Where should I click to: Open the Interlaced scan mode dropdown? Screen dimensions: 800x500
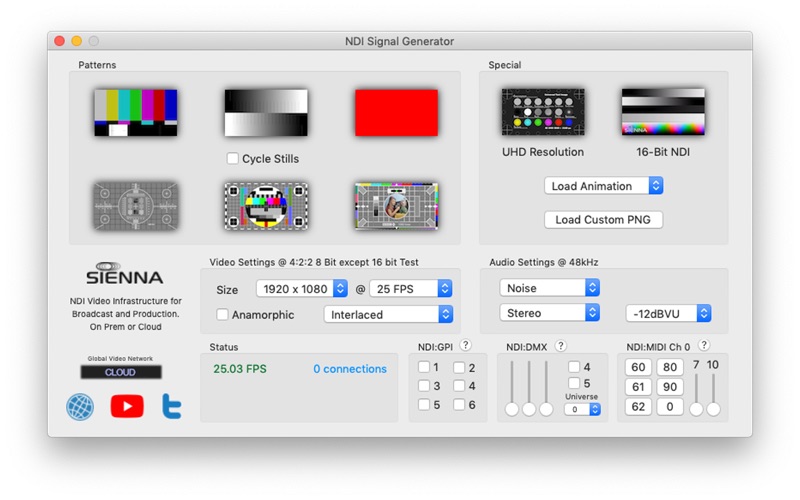[x=388, y=314]
